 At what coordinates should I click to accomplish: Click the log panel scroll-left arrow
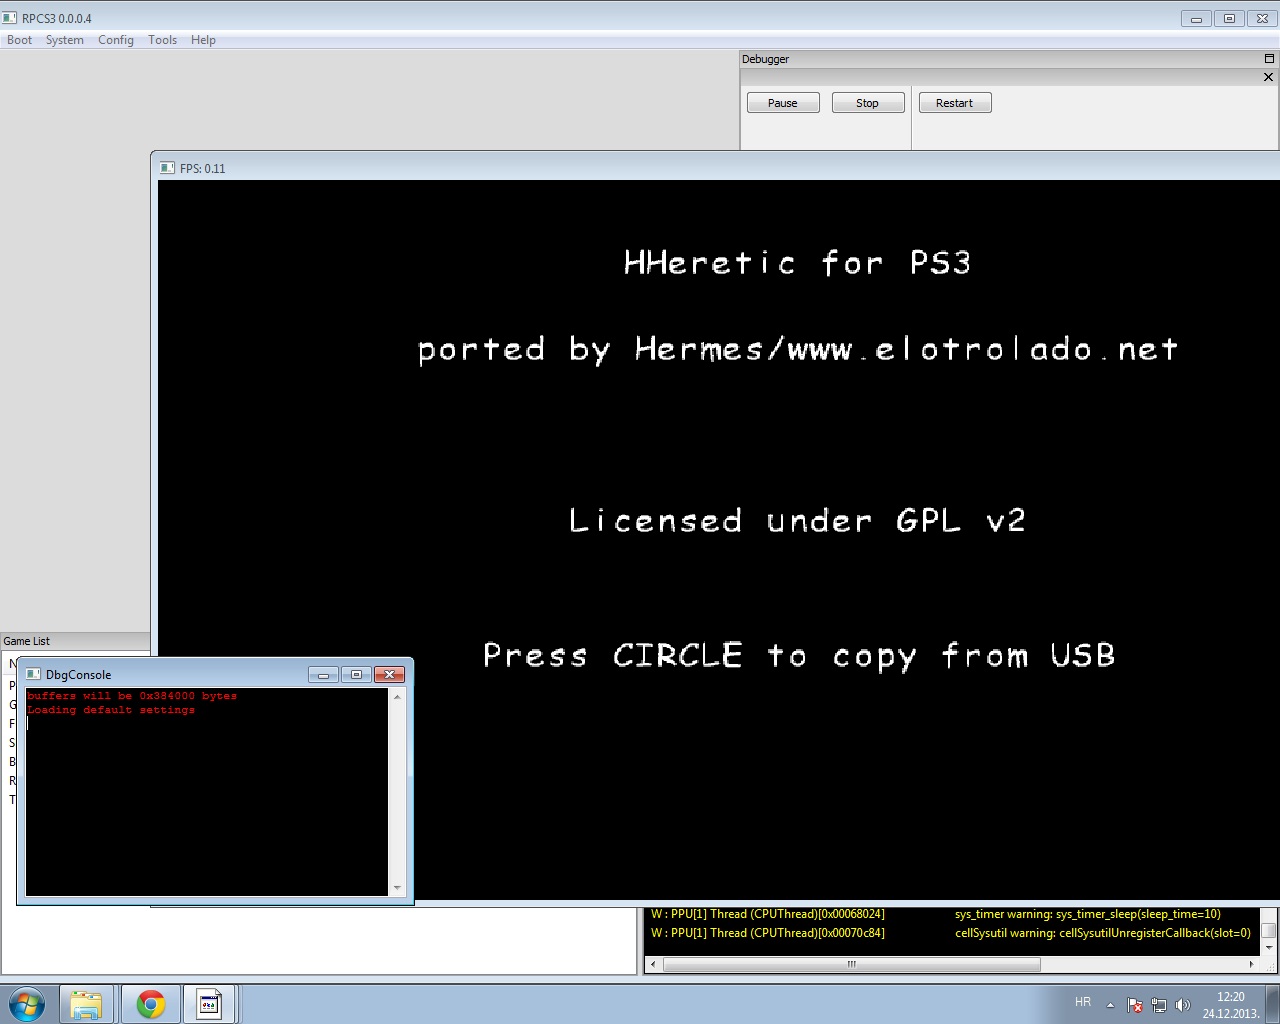(x=653, y=965)
